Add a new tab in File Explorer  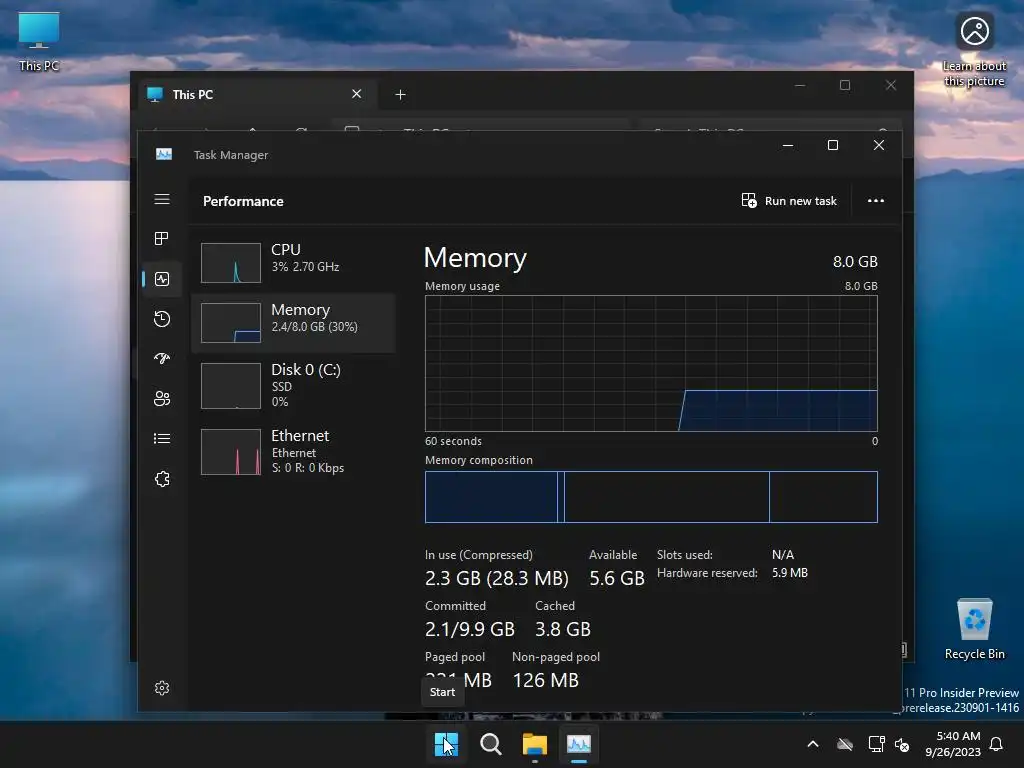tap(400, 95)
